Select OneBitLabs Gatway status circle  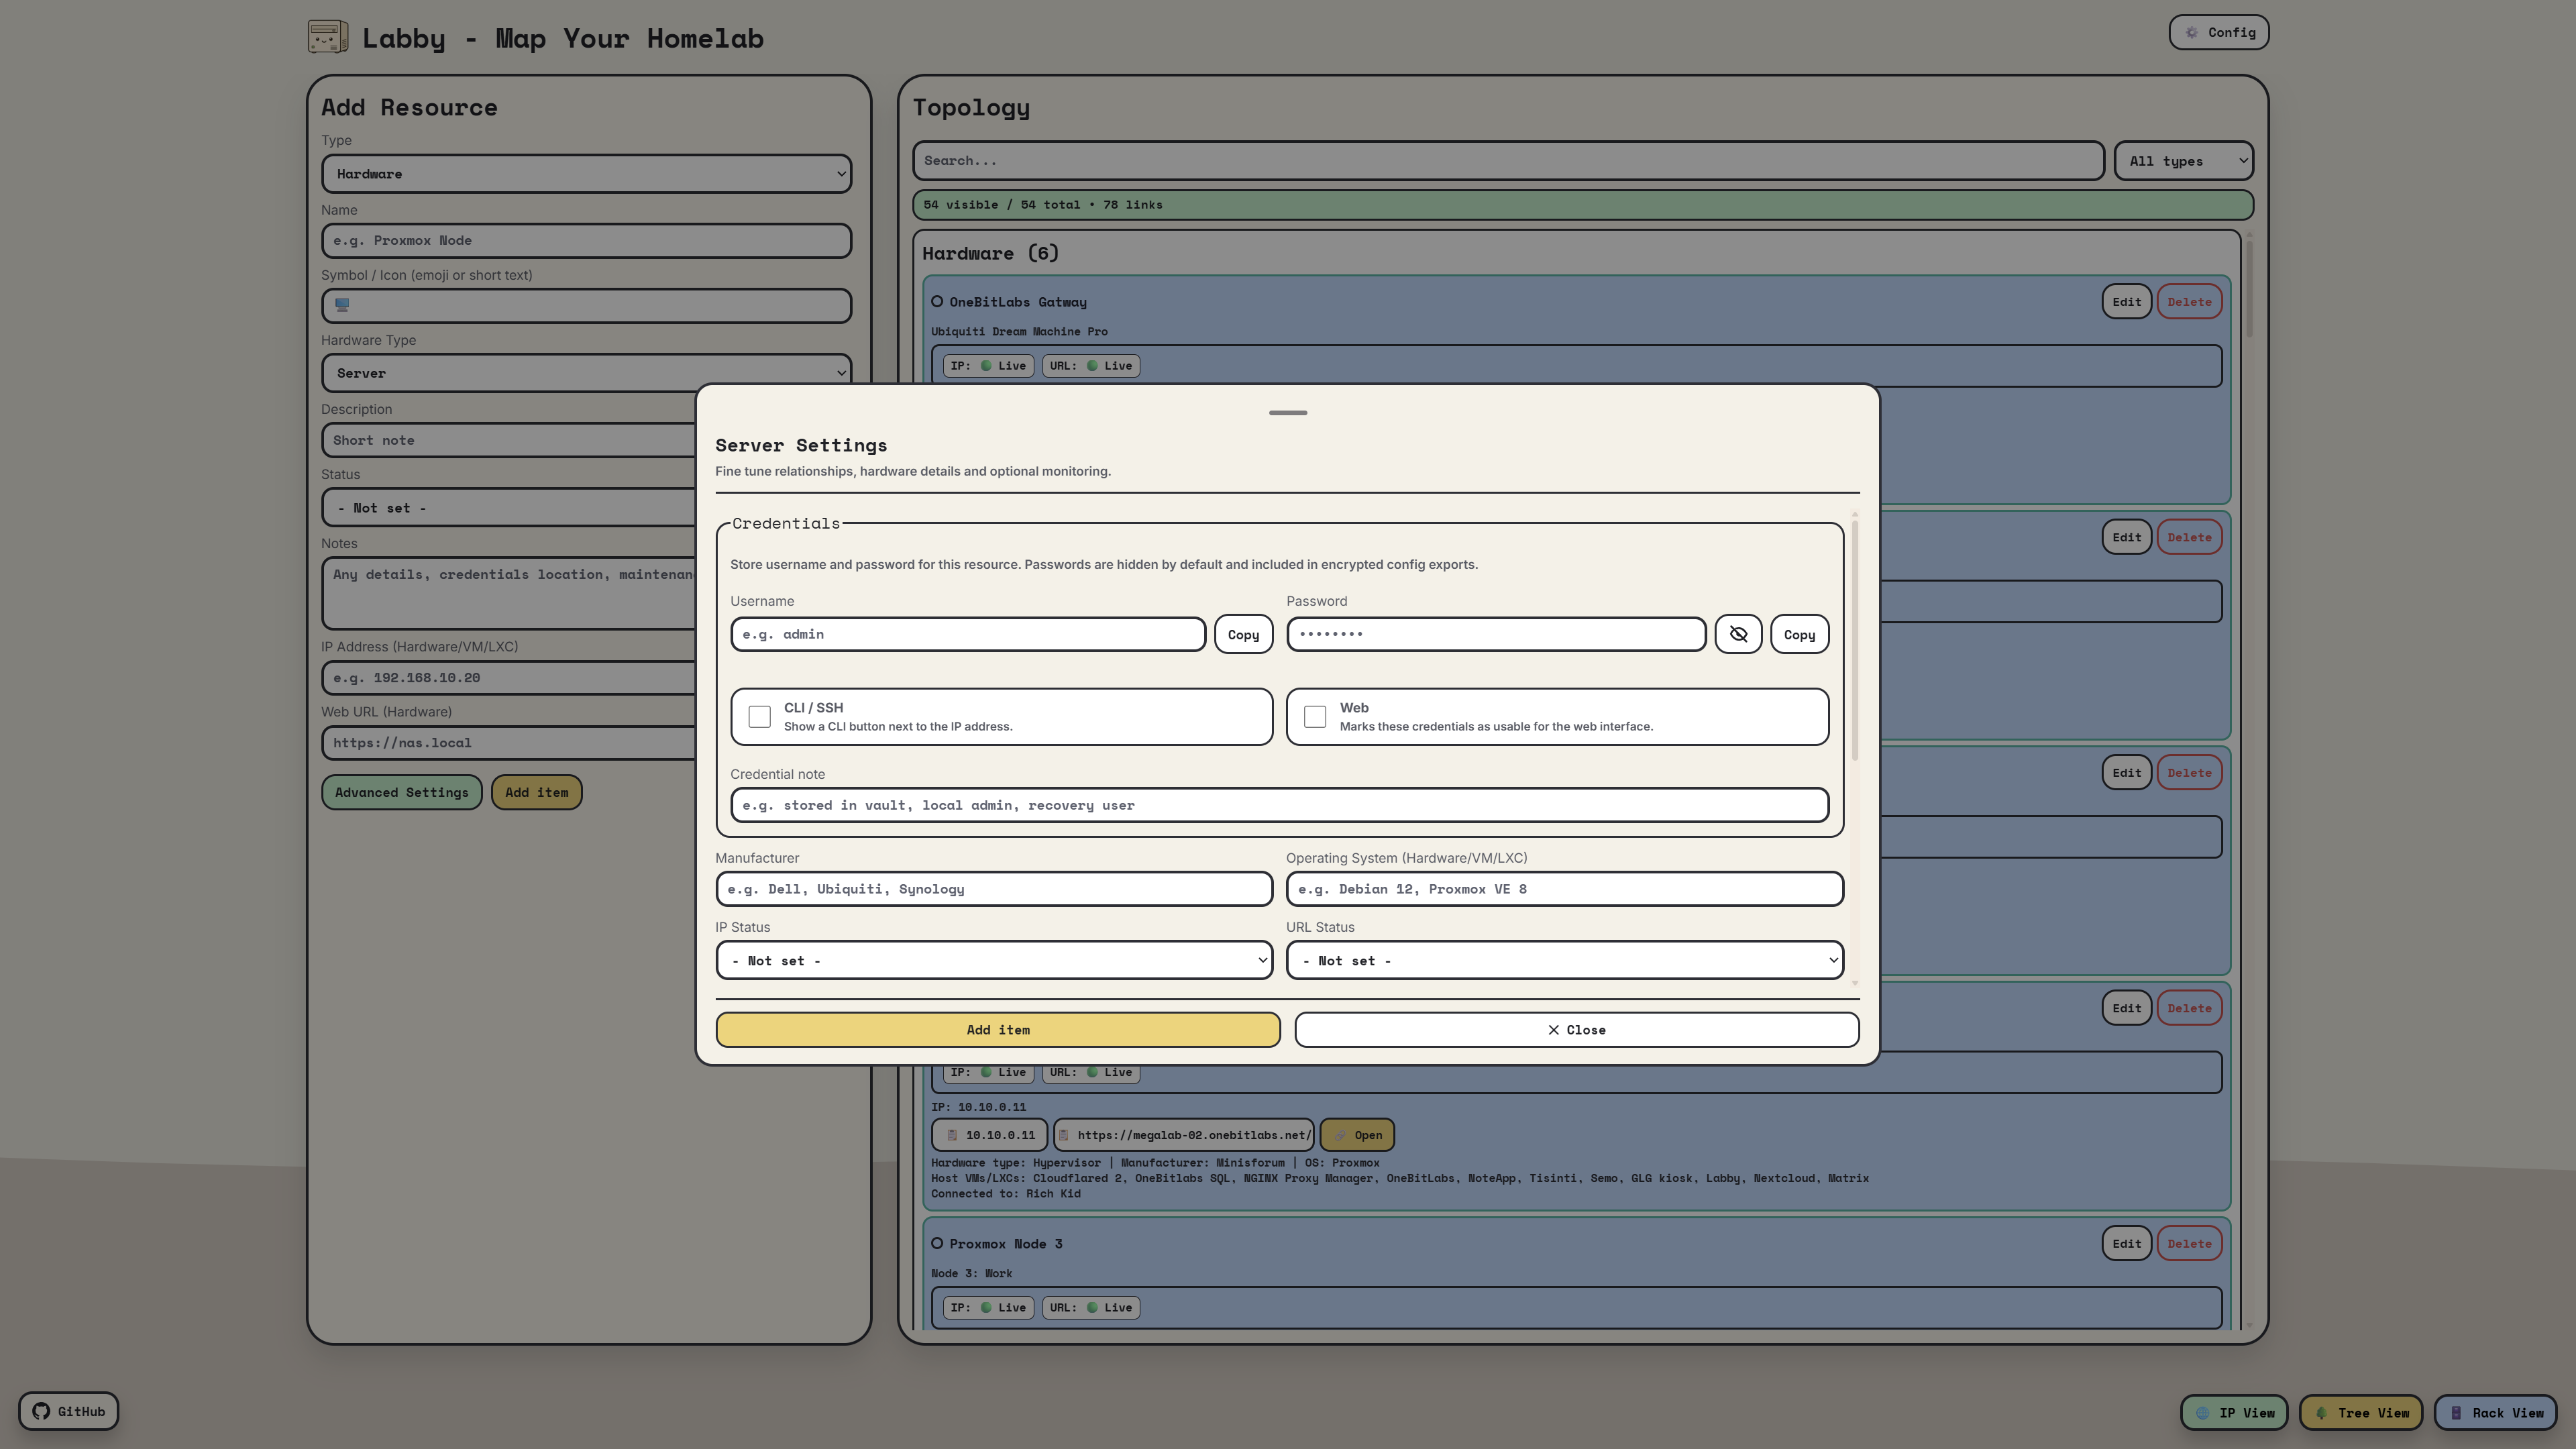pos(937,301)
